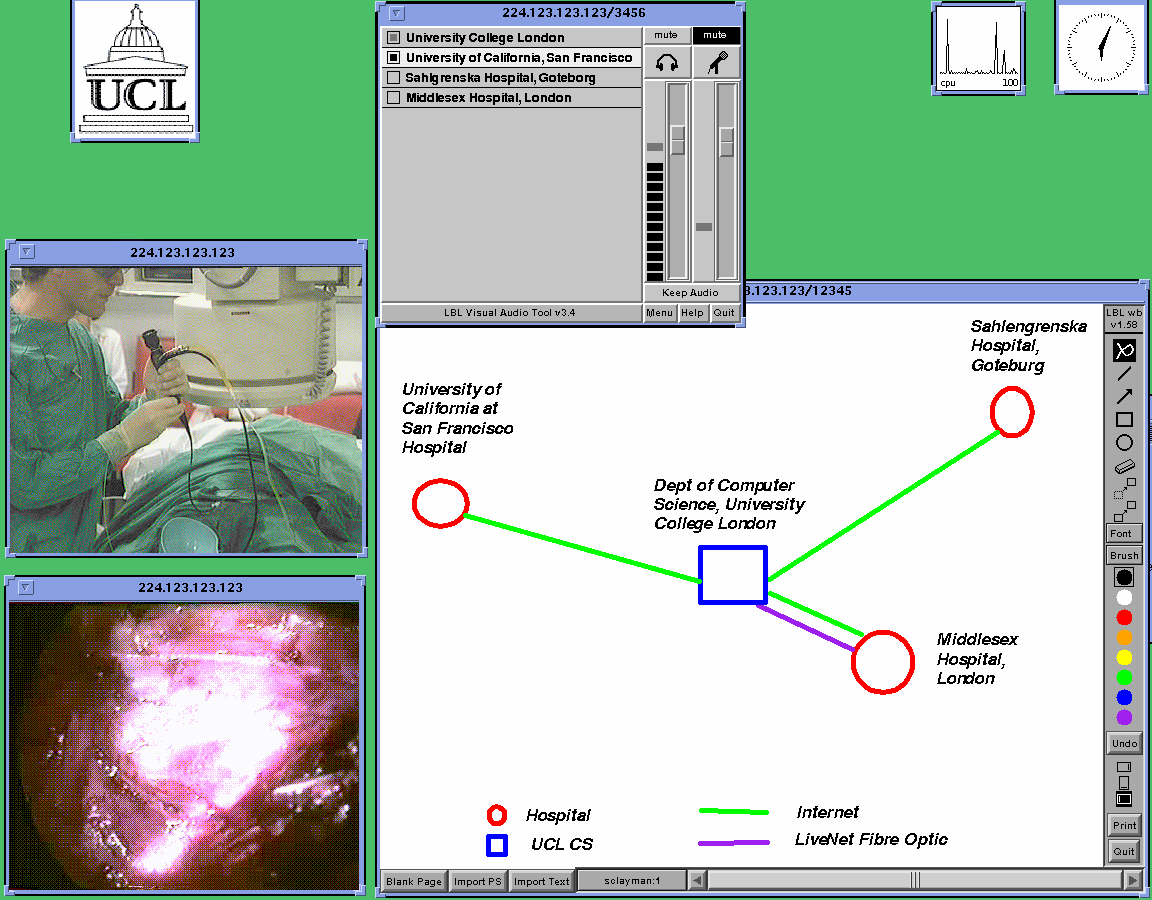Click the '224.123.123.123/3456' audio tool title
Image resolution: width=1152 pixels, height=900 pixels.
(574, 12)
